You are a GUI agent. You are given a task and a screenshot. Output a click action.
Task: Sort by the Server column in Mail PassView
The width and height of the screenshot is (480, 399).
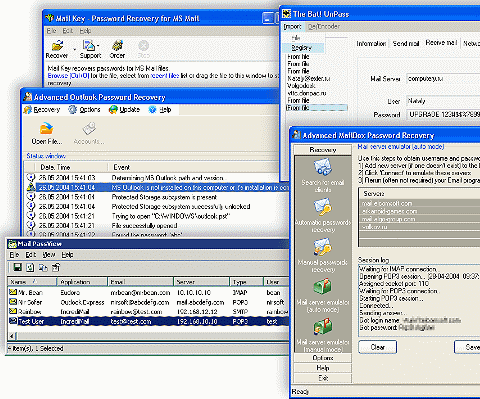pyautogui.click(x=201, y=282)
